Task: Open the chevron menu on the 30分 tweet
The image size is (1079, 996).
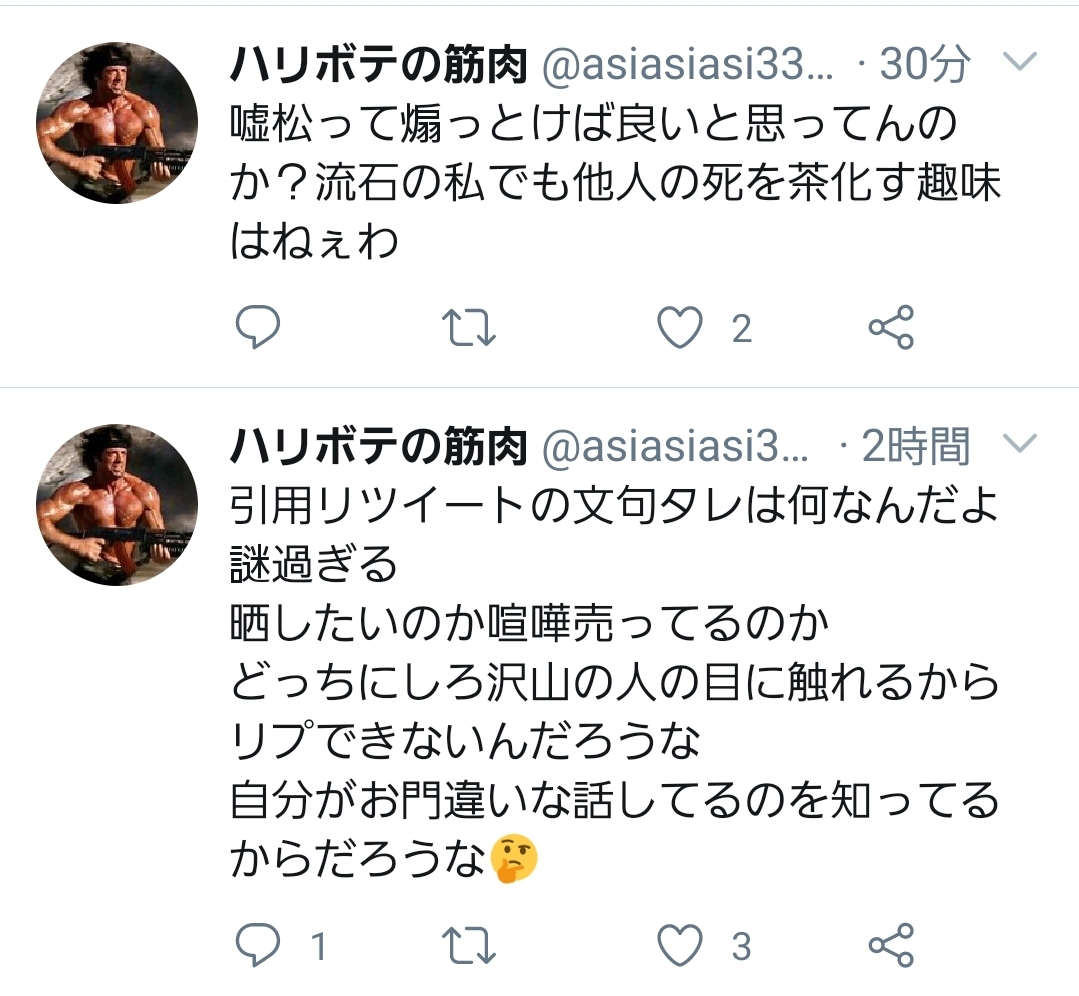Action: 1020,62
